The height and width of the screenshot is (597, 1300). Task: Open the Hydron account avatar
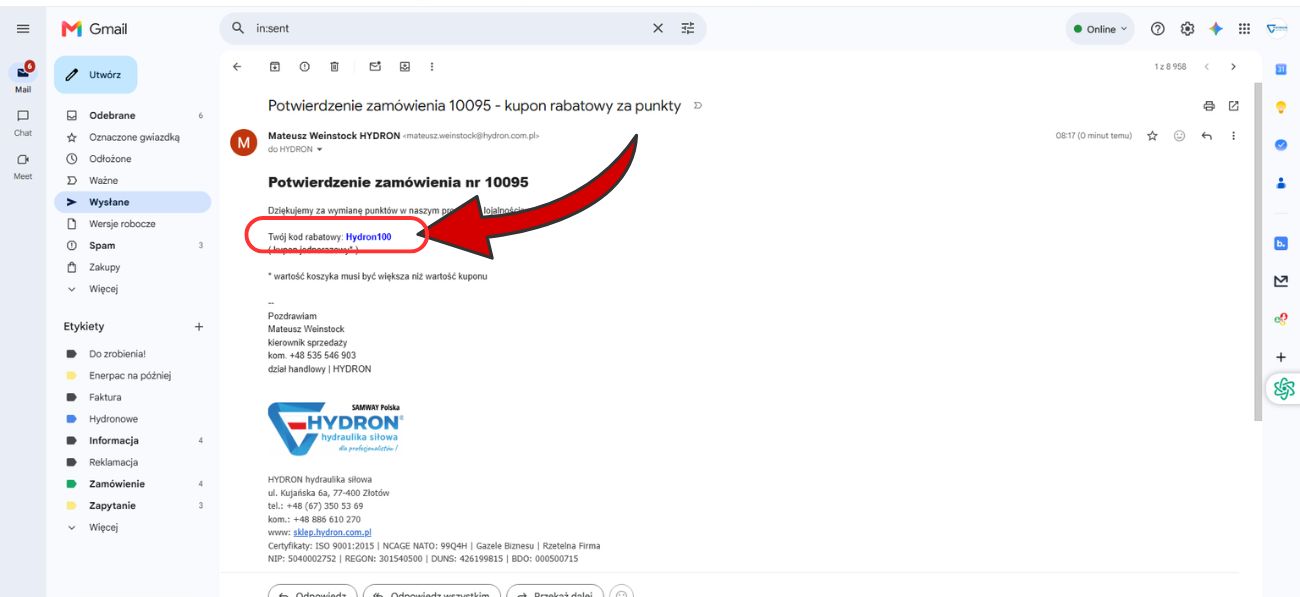pyautogui.click(x=1277, y=29)
